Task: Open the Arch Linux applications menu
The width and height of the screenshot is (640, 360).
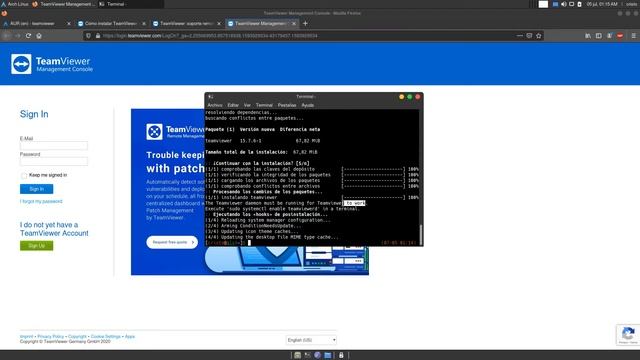Action: 15,4
